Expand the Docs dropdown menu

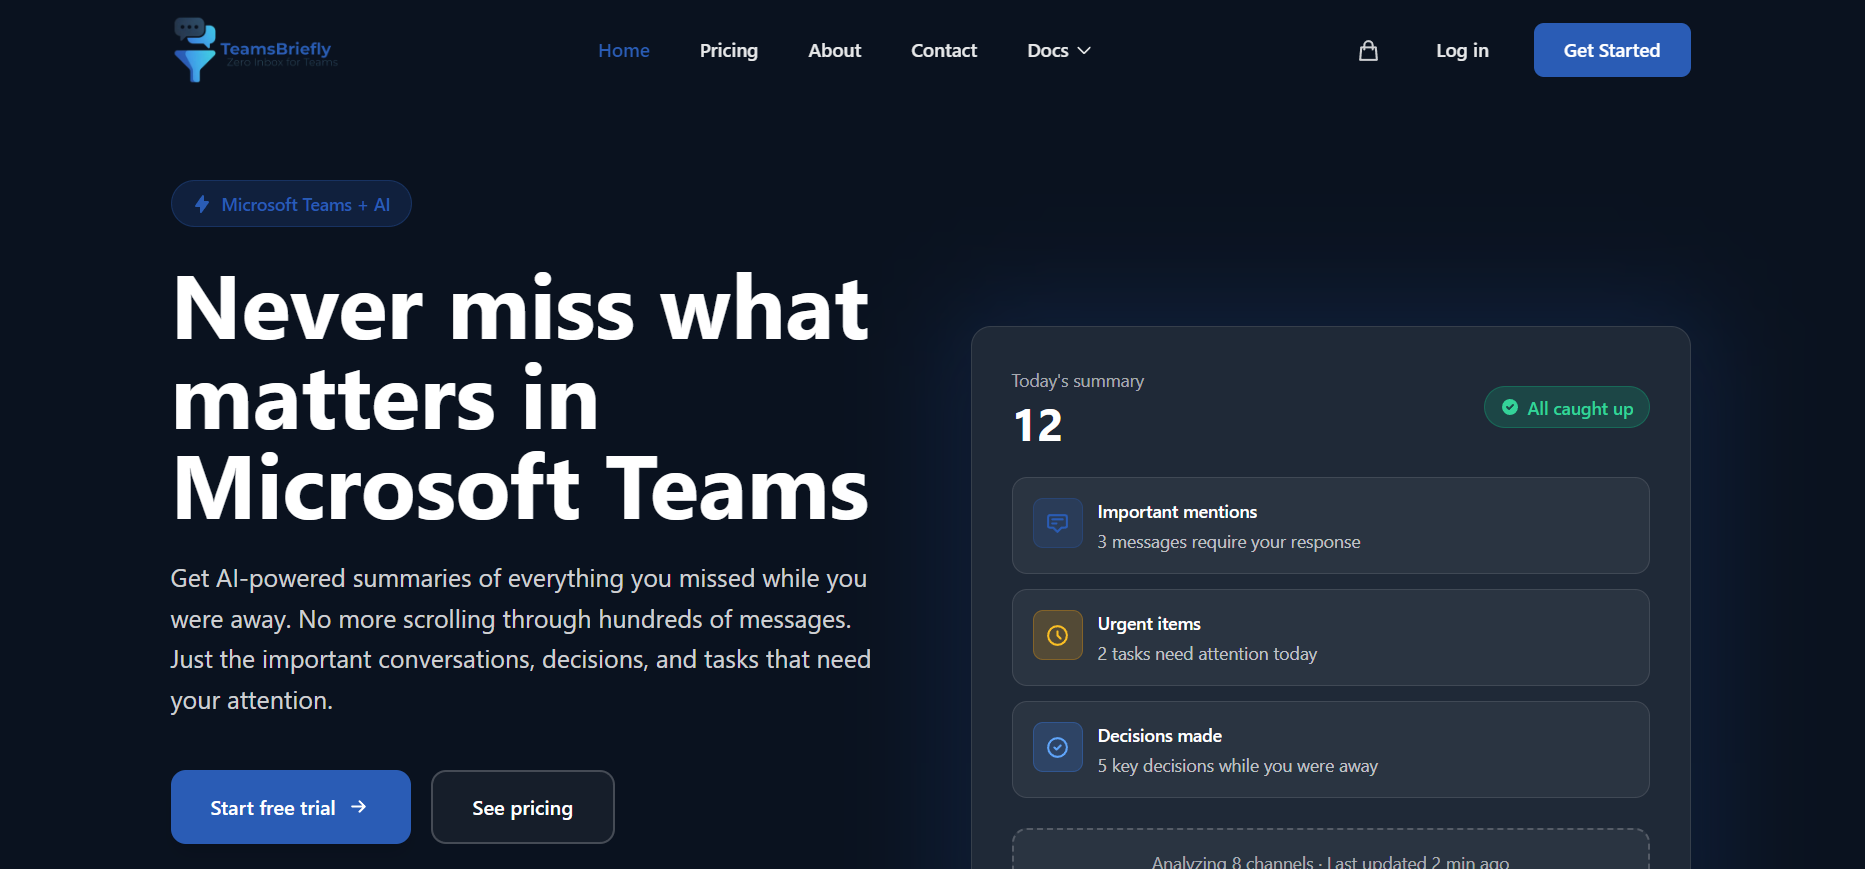coord(1059,50)
